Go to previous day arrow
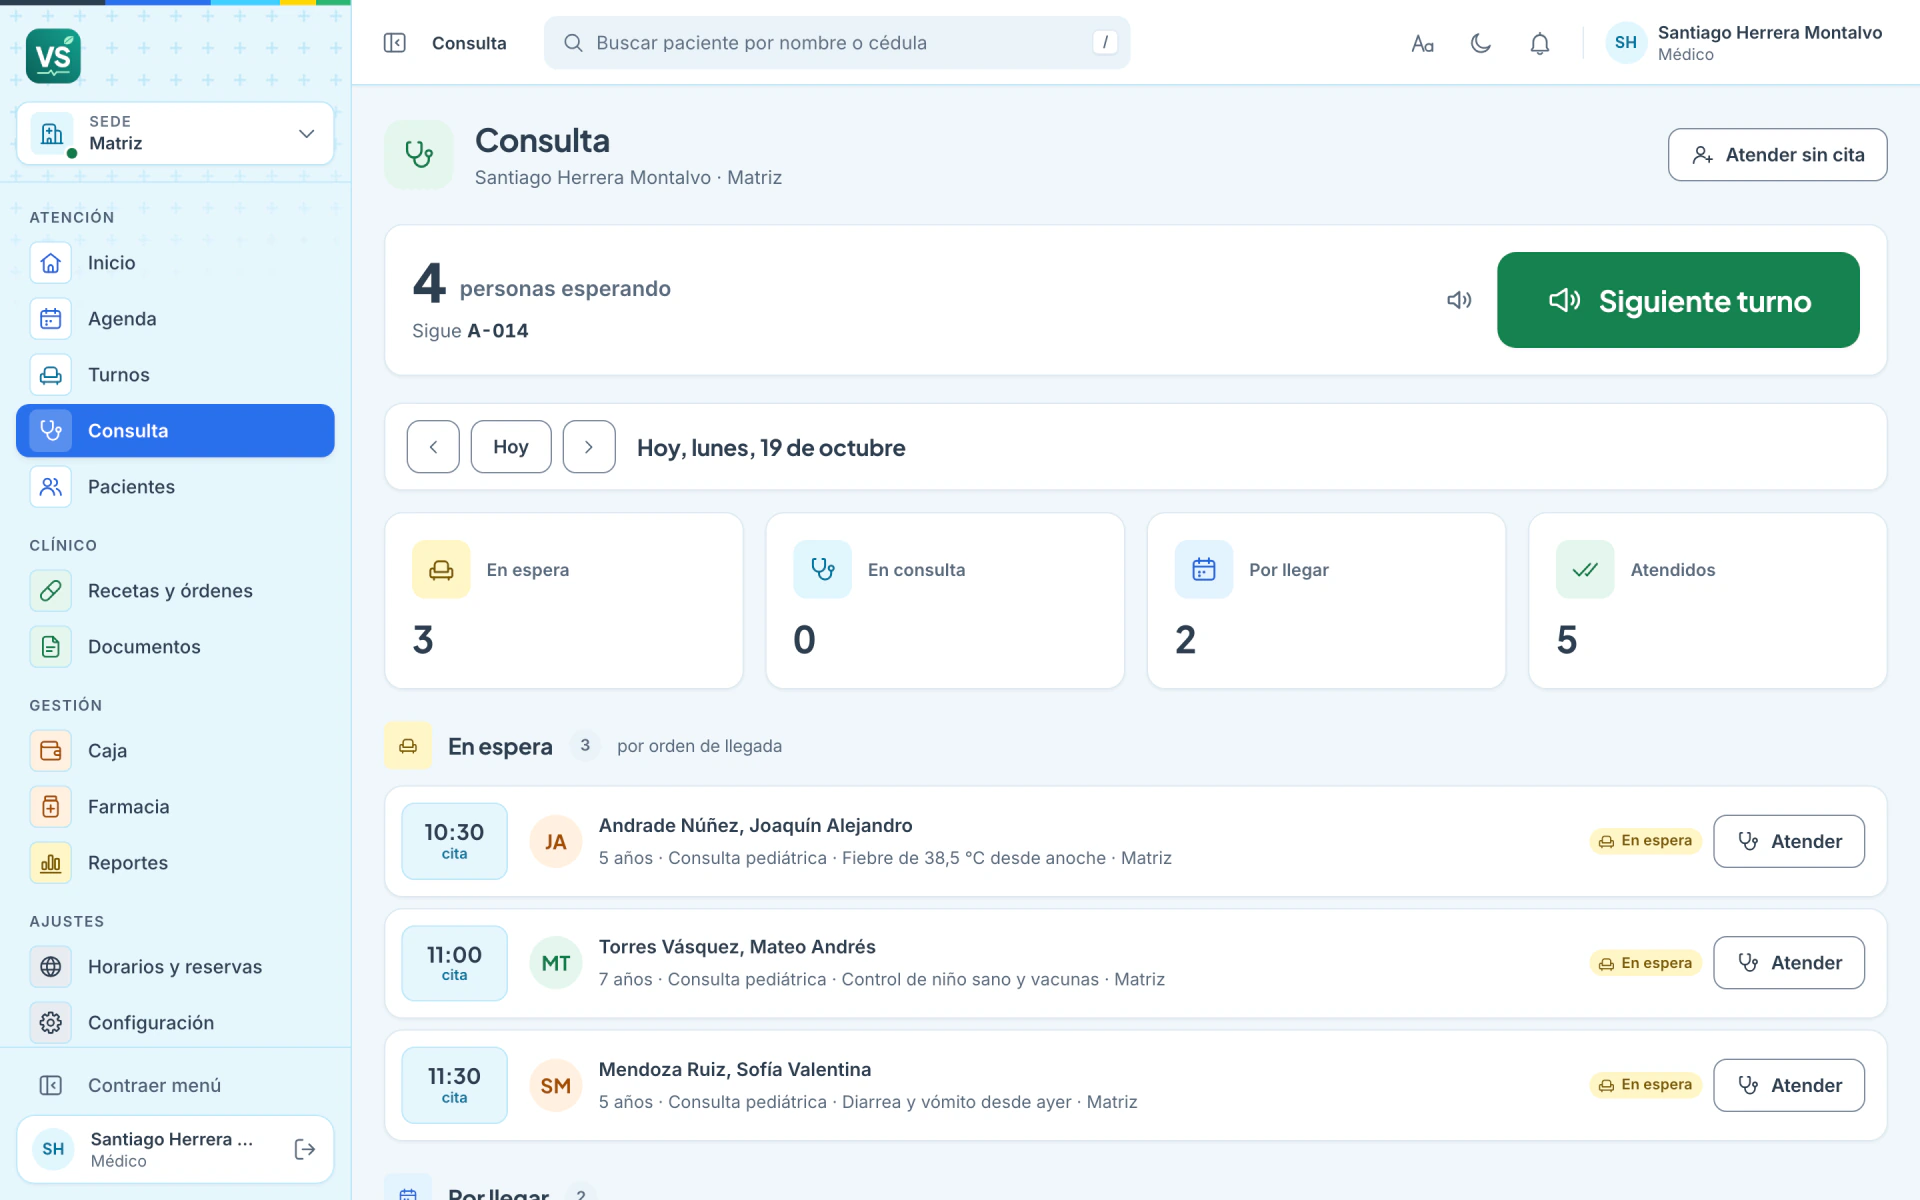 pos(433,447)
